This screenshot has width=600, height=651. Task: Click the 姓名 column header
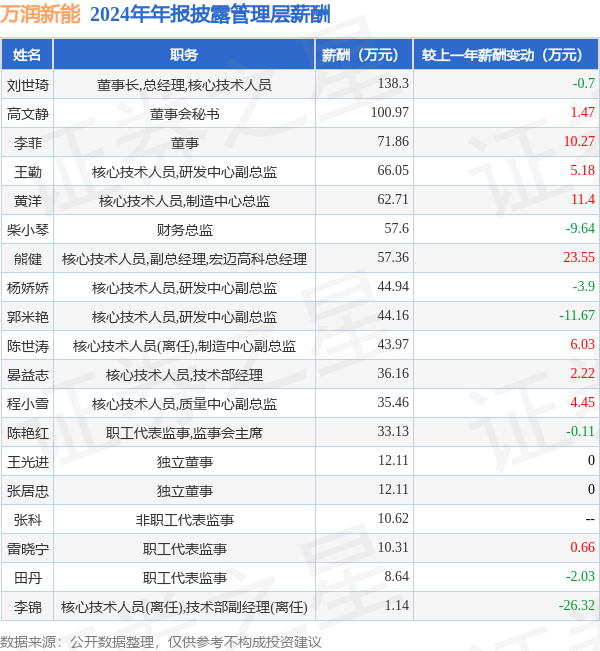pos(27,54)
